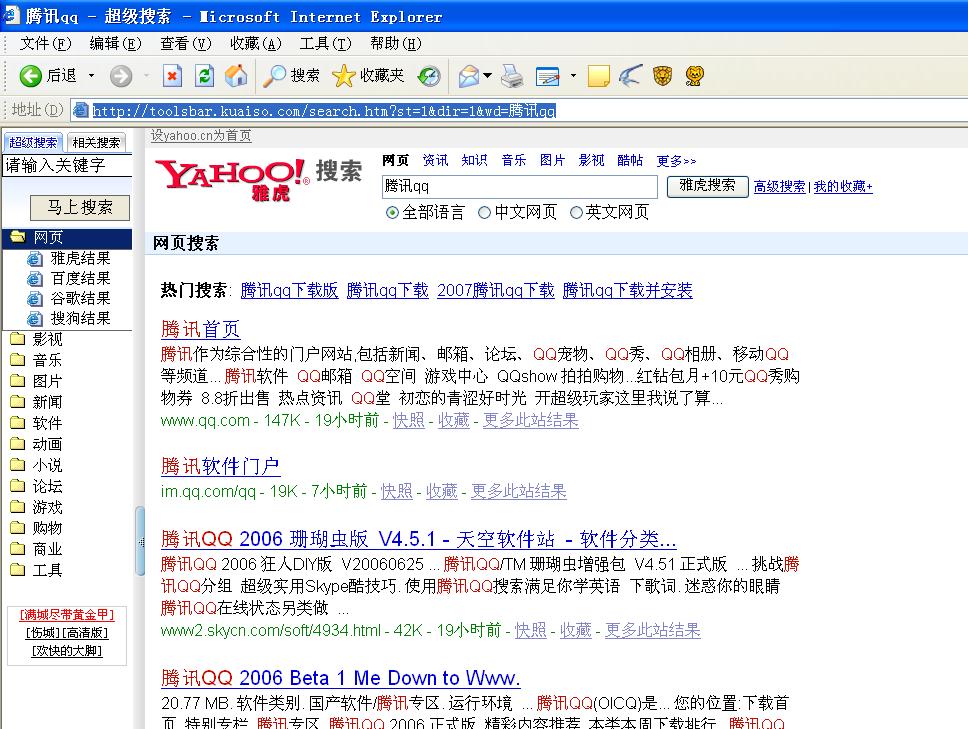Click the History clock icon
The height and width of the screenshot is (729, 968).
428,76
